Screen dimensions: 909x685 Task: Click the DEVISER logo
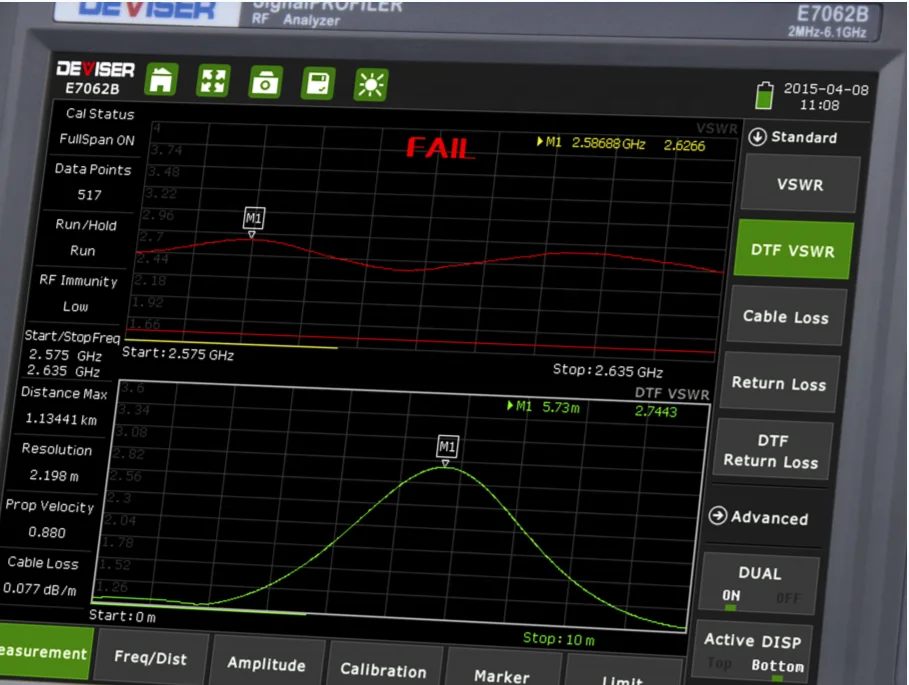click(x=97, y=70)
